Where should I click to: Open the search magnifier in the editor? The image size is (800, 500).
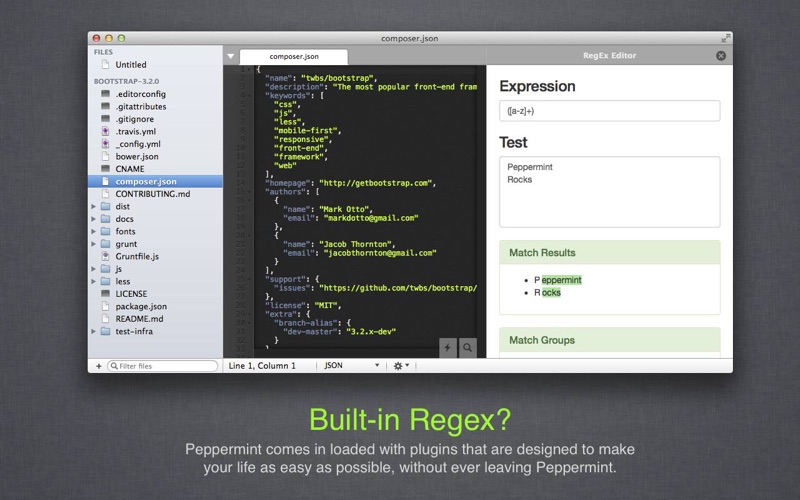coord(467,347)
